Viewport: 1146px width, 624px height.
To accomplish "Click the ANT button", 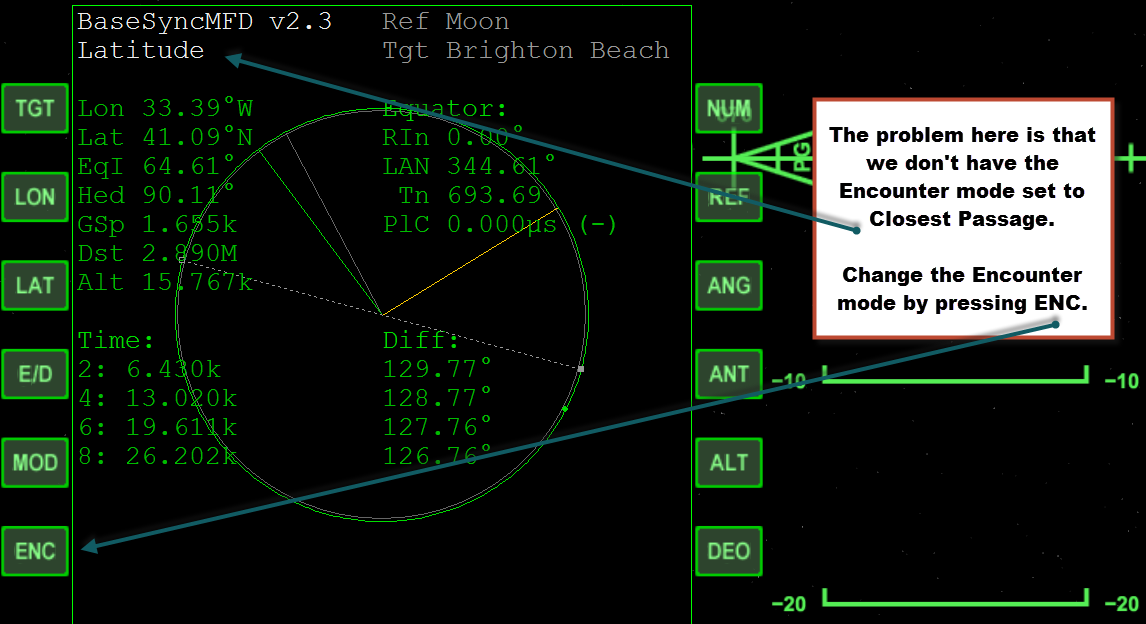I will click(x=729, y=374).
